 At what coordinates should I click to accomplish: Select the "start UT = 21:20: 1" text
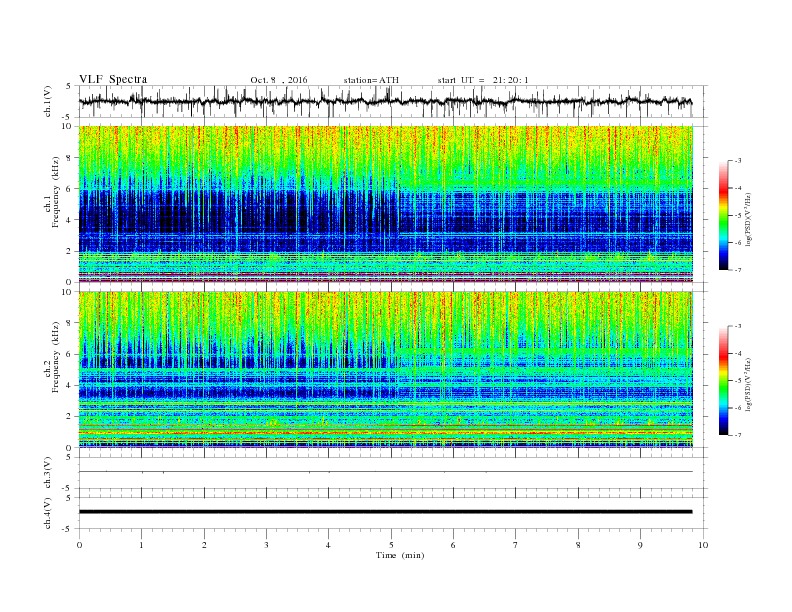coord(483,80)
